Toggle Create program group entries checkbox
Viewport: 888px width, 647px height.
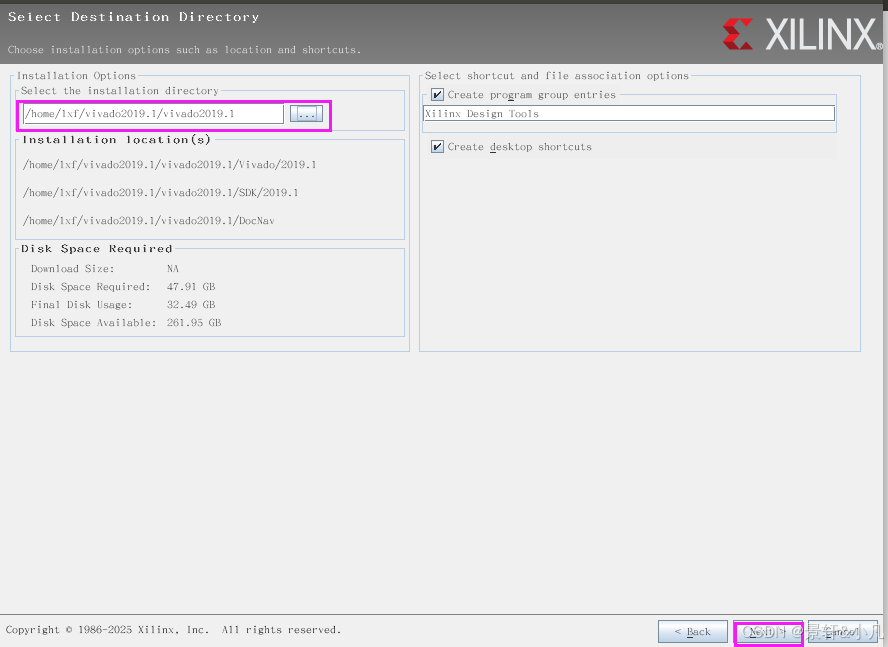click(437, 95)
